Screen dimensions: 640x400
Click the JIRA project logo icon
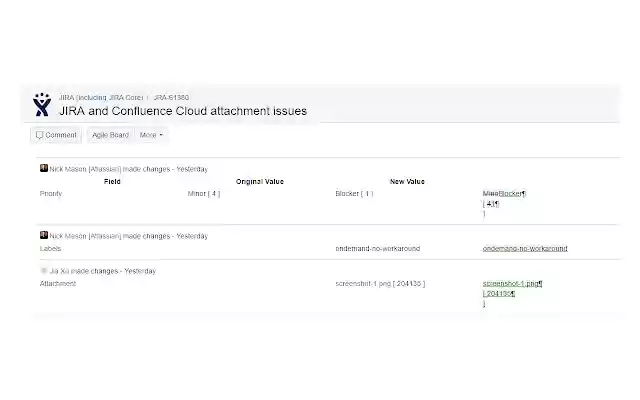[42, 104]
